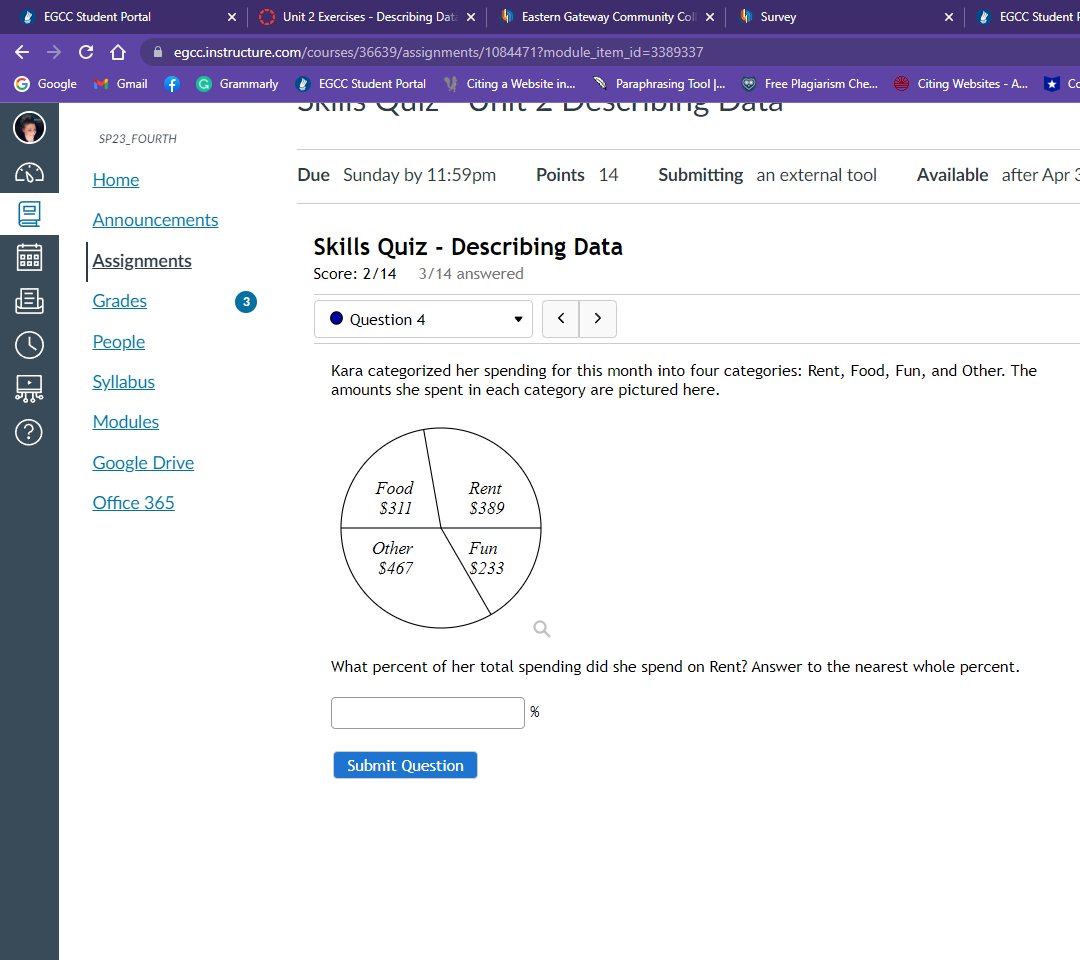
Task: Open the Question 4 dropdown selector
Action: point(423,319)
